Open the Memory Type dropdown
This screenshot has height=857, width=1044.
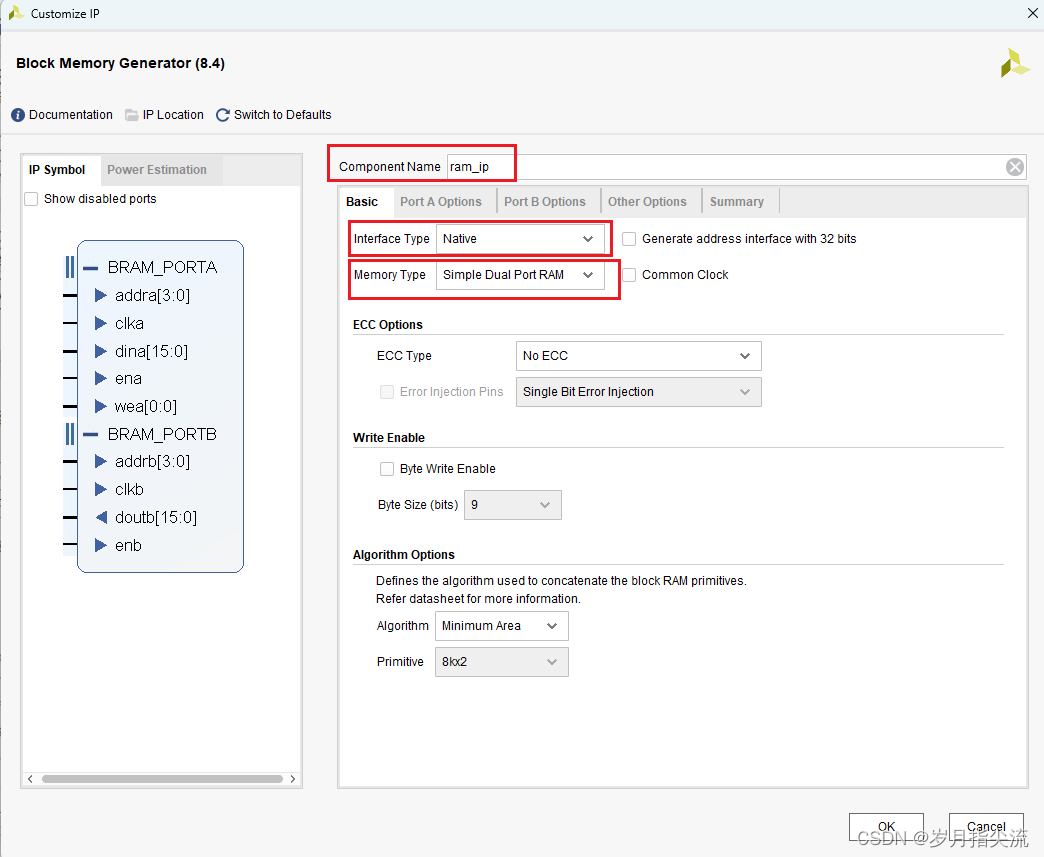coord(520,275)
